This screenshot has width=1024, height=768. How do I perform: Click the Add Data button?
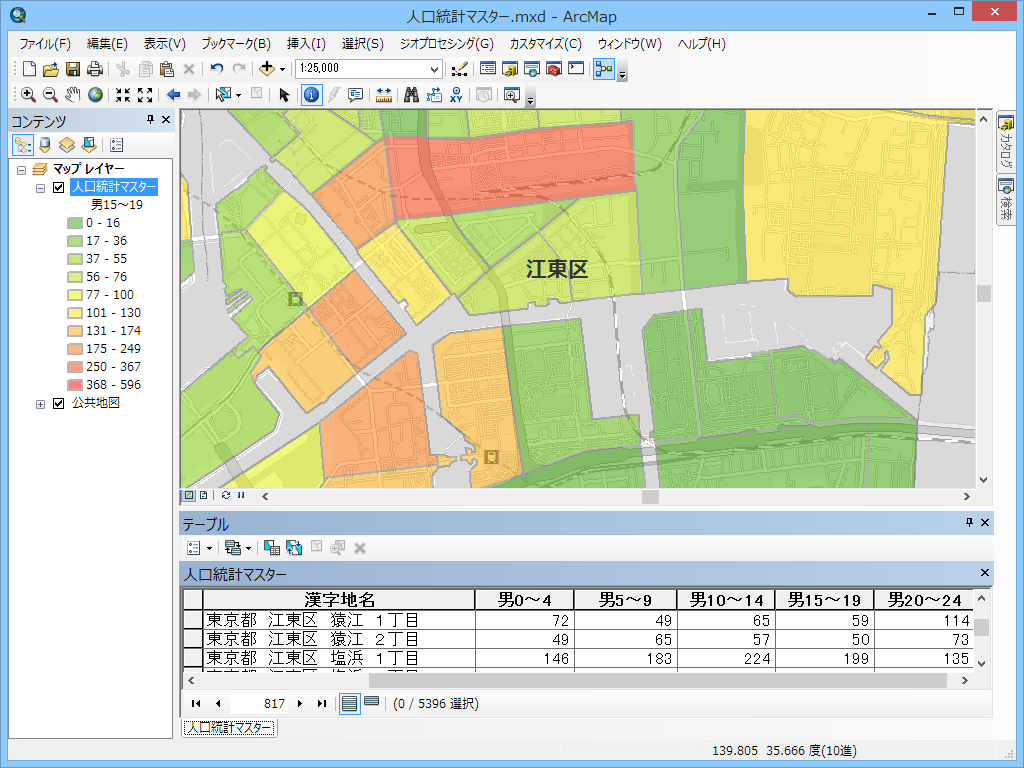pyautogui.click(x=266, y=69)
